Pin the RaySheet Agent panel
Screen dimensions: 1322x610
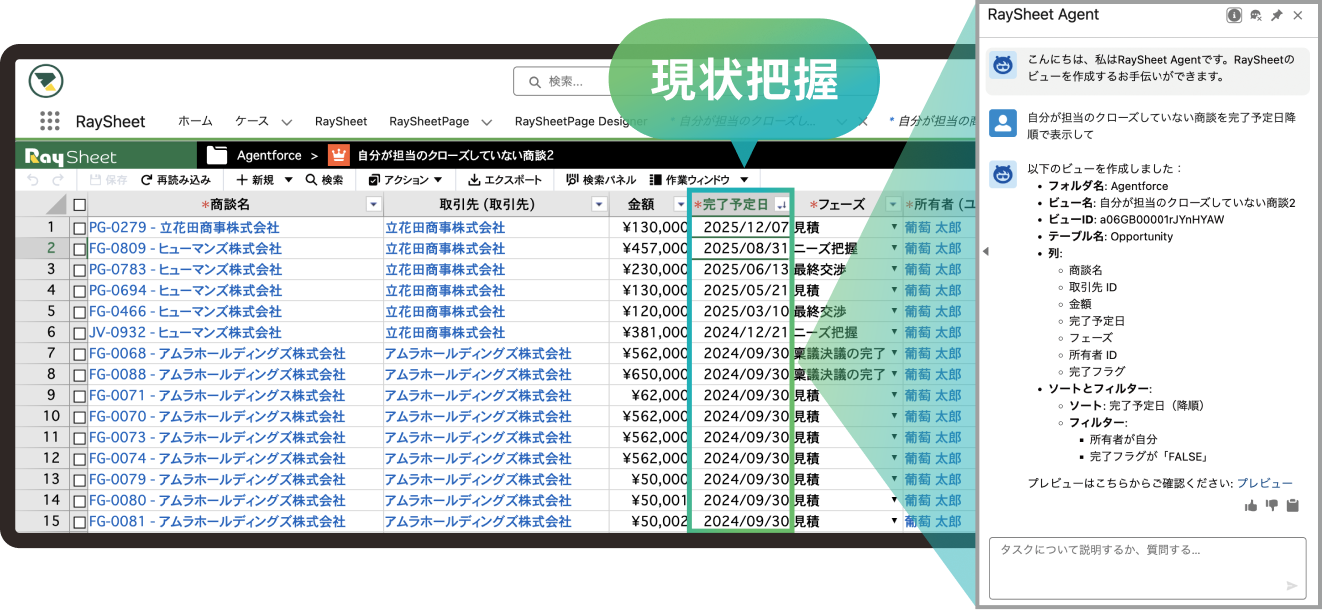[x=1277, y=15]
